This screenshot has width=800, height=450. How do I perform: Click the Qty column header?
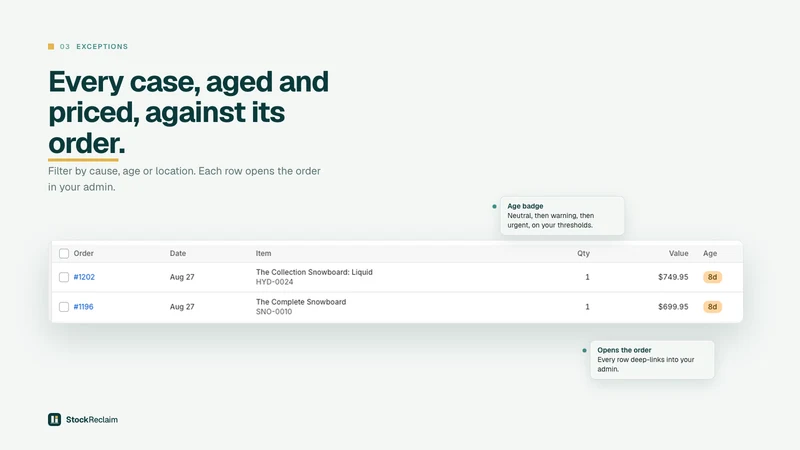coord(583,254)
